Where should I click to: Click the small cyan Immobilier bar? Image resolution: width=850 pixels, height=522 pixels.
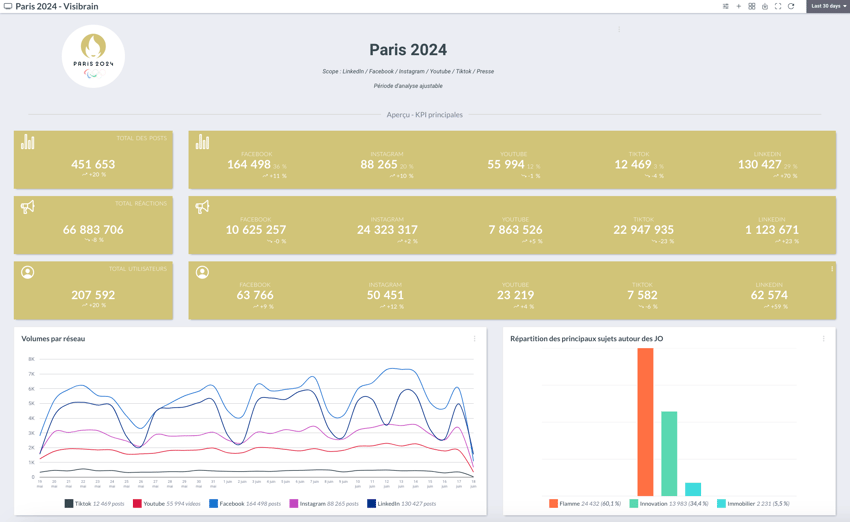693,489
